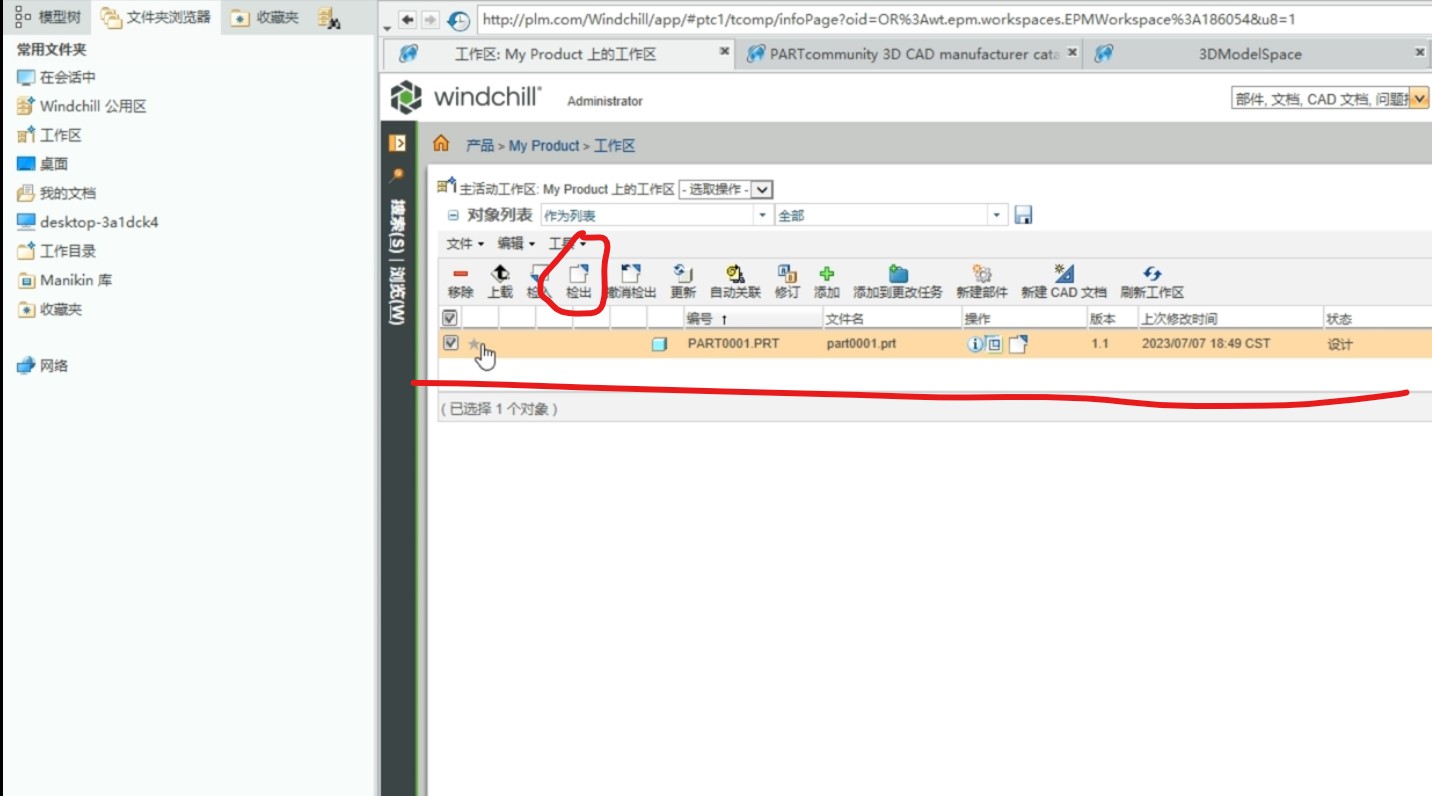
Task: Open the 工具 menu
Action: (x=567, y=243)
